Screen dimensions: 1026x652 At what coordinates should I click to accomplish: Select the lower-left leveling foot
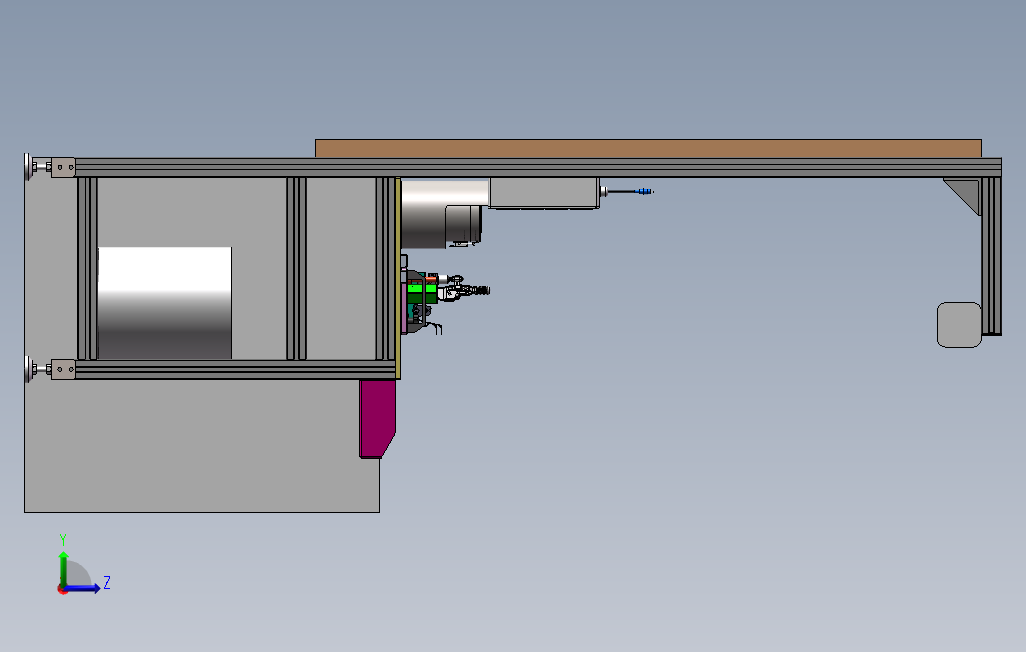pyautogui.click(x=27, y=369)
